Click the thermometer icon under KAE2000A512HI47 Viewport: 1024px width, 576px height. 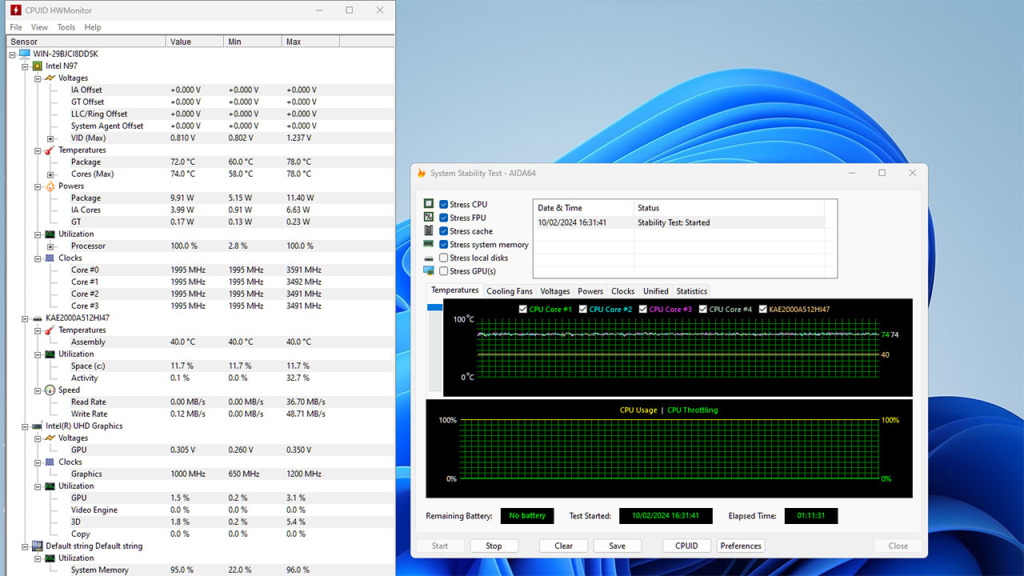tap(50, 330)
